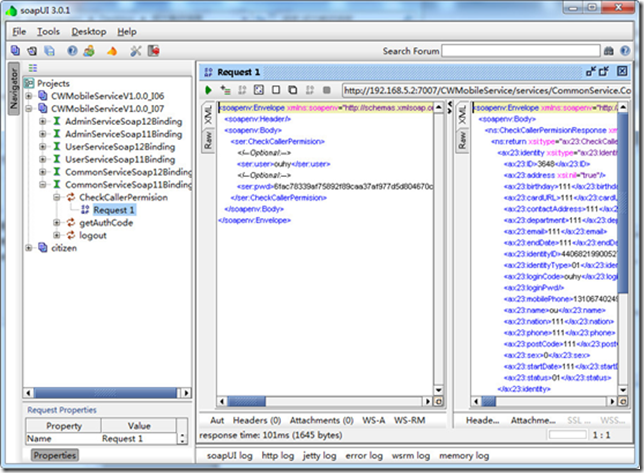Image resolution: width=644 pixels, height=473 pixels.
Task: Expand the citizen project node
Action: coord(30,248)
